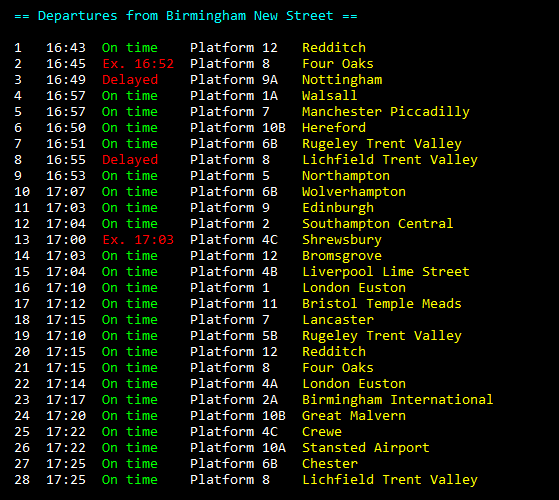
Task: Click the Delayed status at 16:55
Action: click(130, 160)
